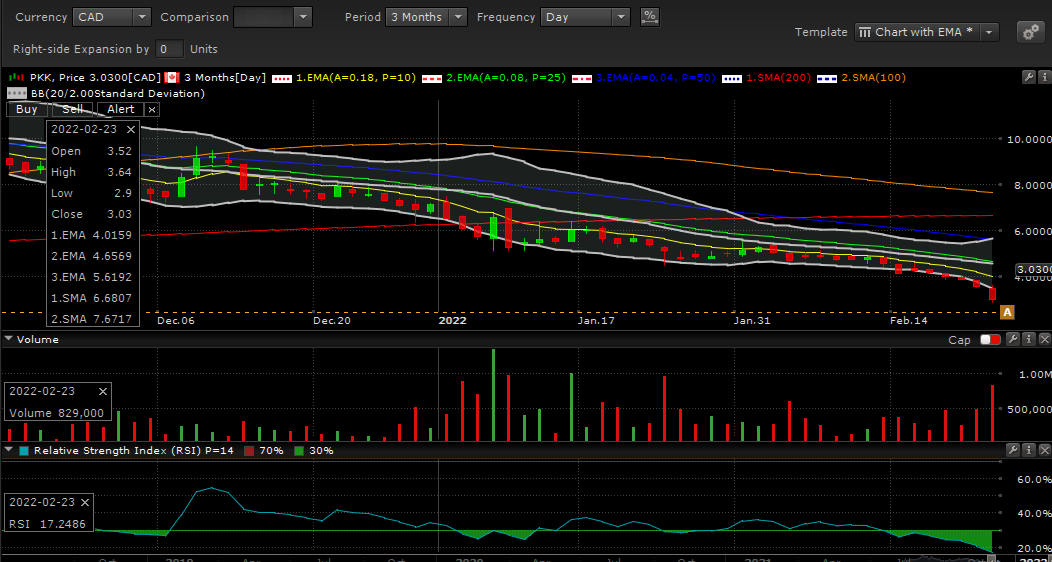Click the 60.0% RSI axis label
This screenshot has width=1052, height=562.
[1034, 480]
